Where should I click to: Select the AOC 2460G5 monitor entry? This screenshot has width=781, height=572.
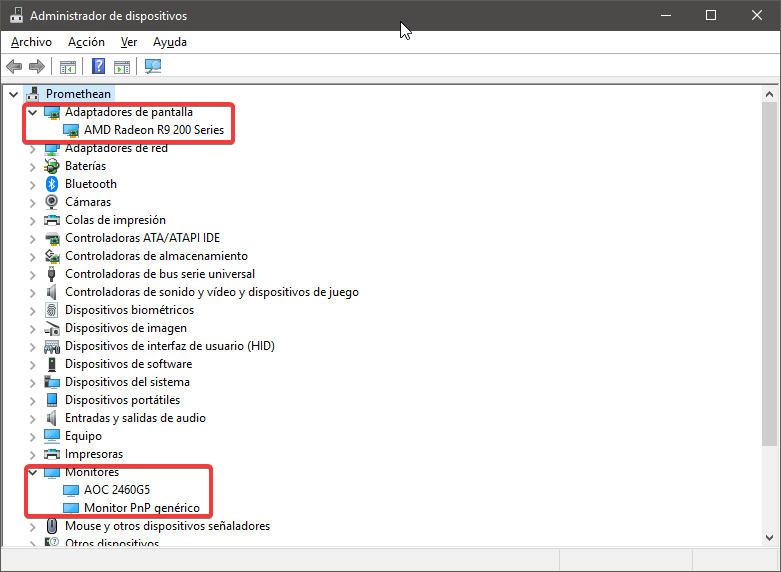pos(117,490)
